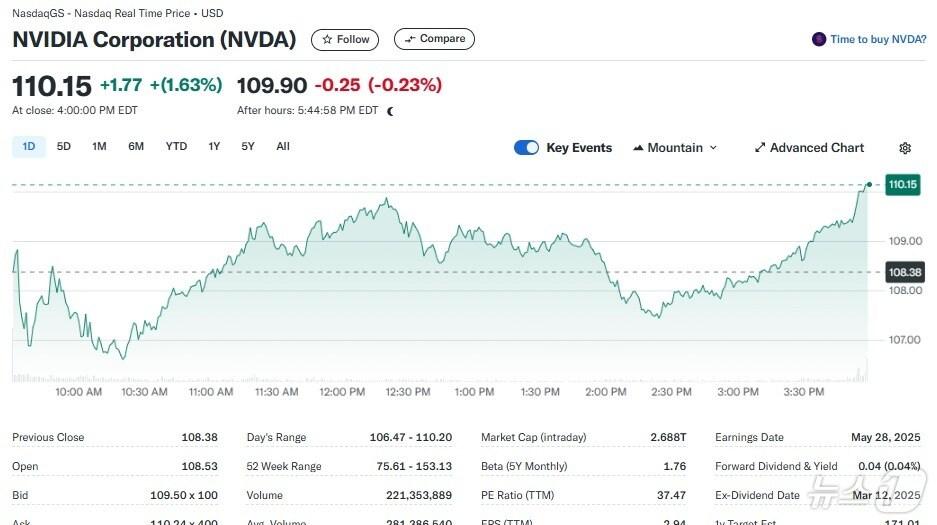Show the 5Y price history

248,147
